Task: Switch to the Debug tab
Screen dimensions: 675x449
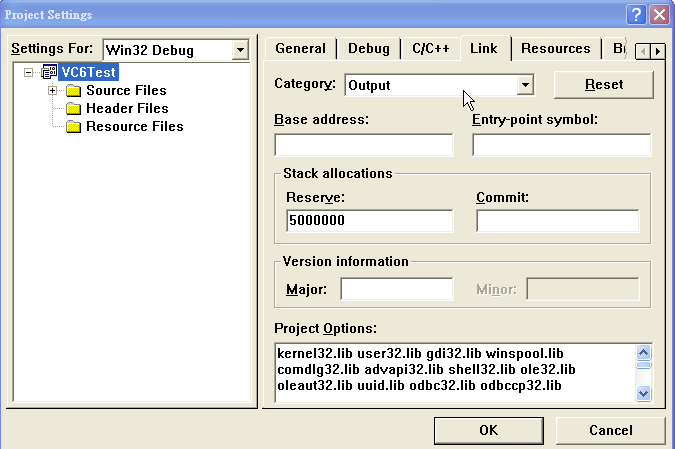Action: pos(369,48)
